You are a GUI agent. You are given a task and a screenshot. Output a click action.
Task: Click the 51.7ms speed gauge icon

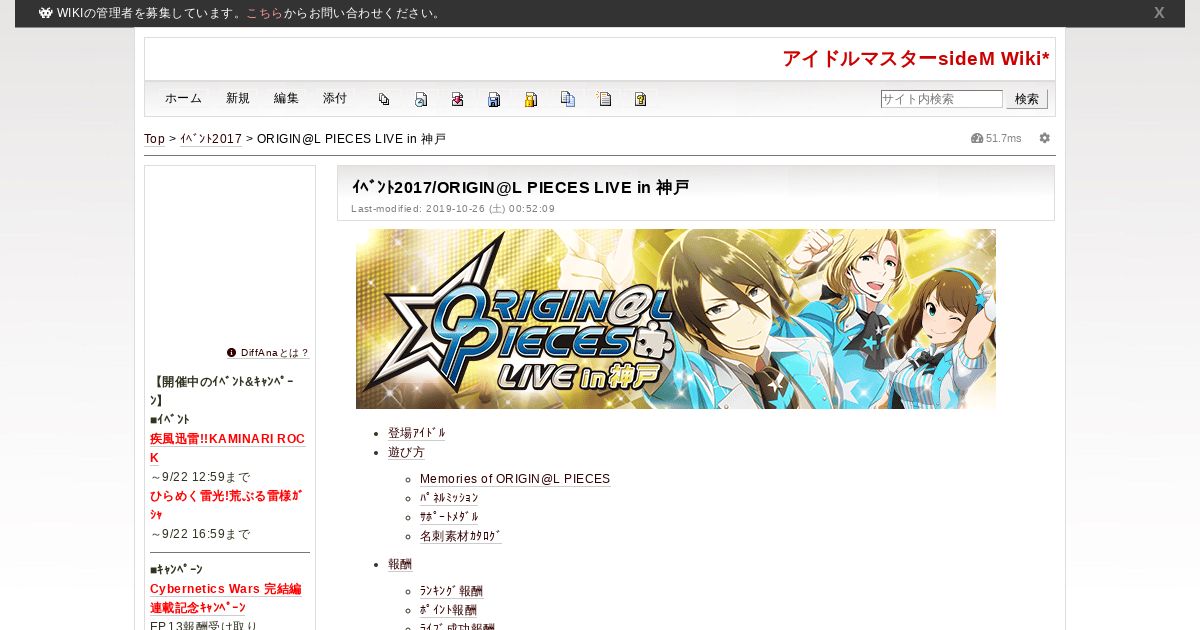977,138
